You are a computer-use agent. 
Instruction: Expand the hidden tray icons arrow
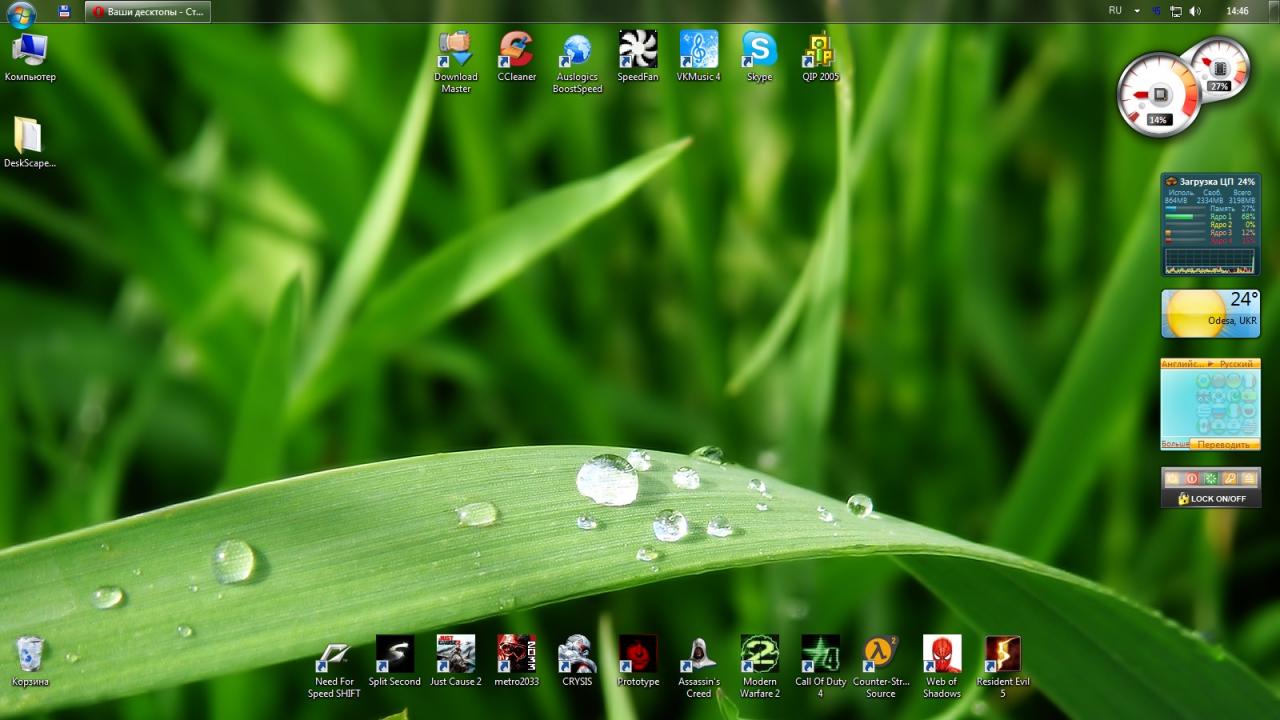click(1137, 11)
